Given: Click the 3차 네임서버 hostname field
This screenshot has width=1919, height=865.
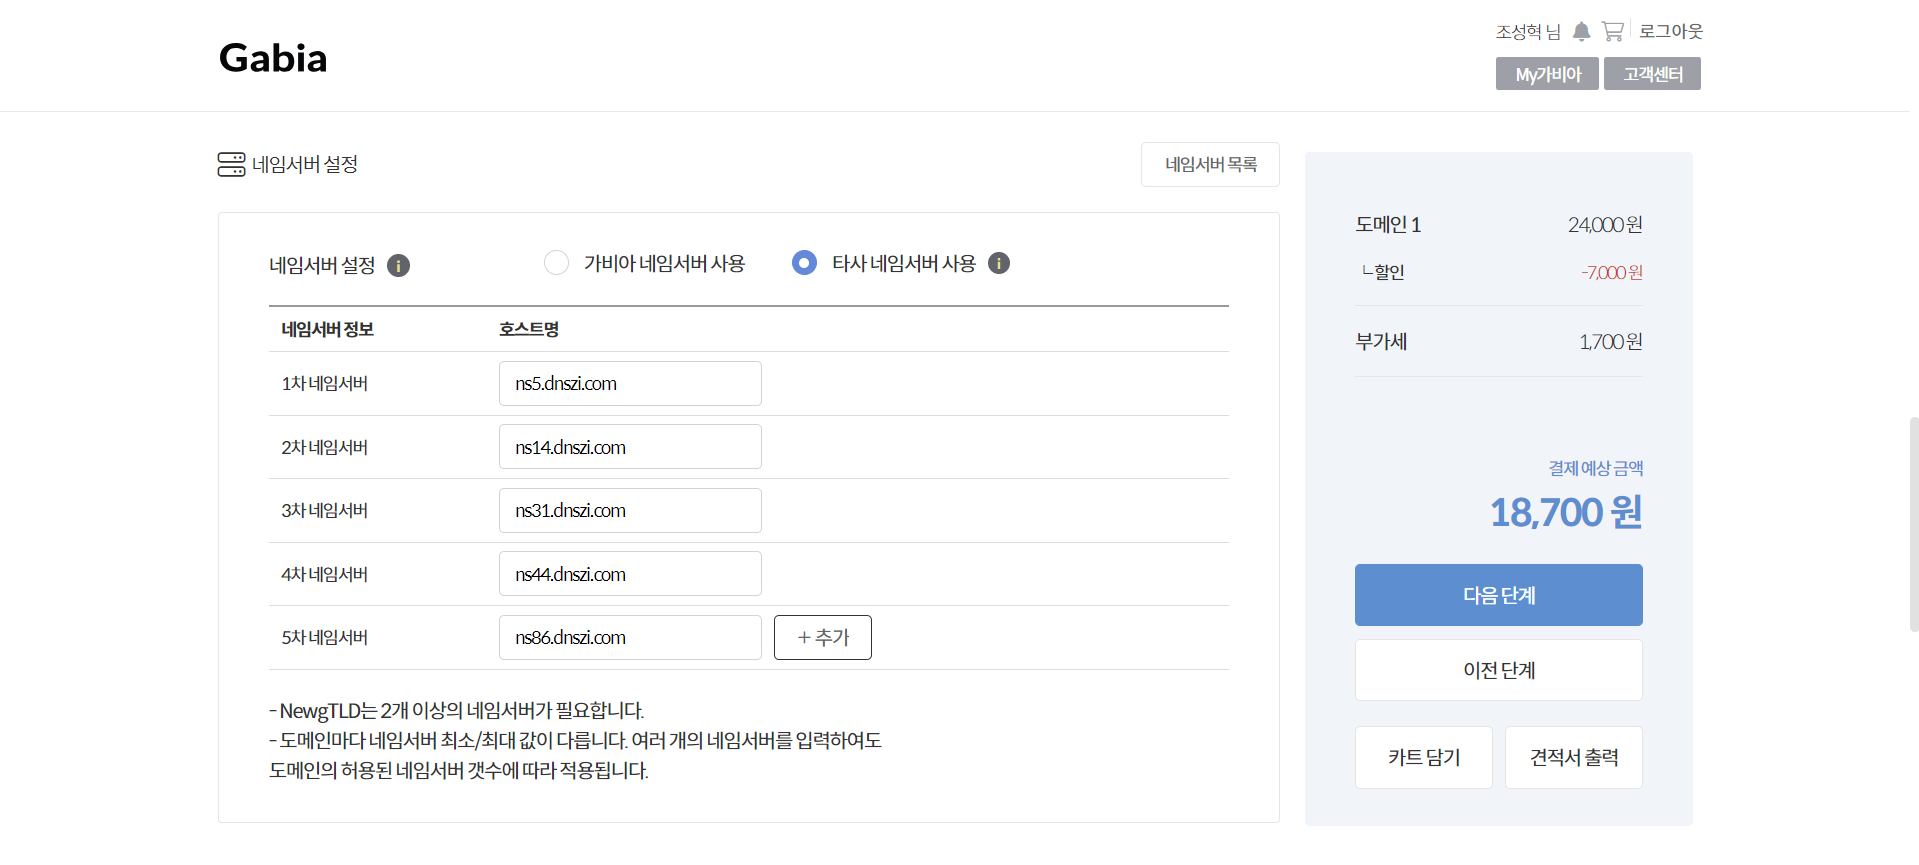Looking at the screenshot, I should 630,511.
